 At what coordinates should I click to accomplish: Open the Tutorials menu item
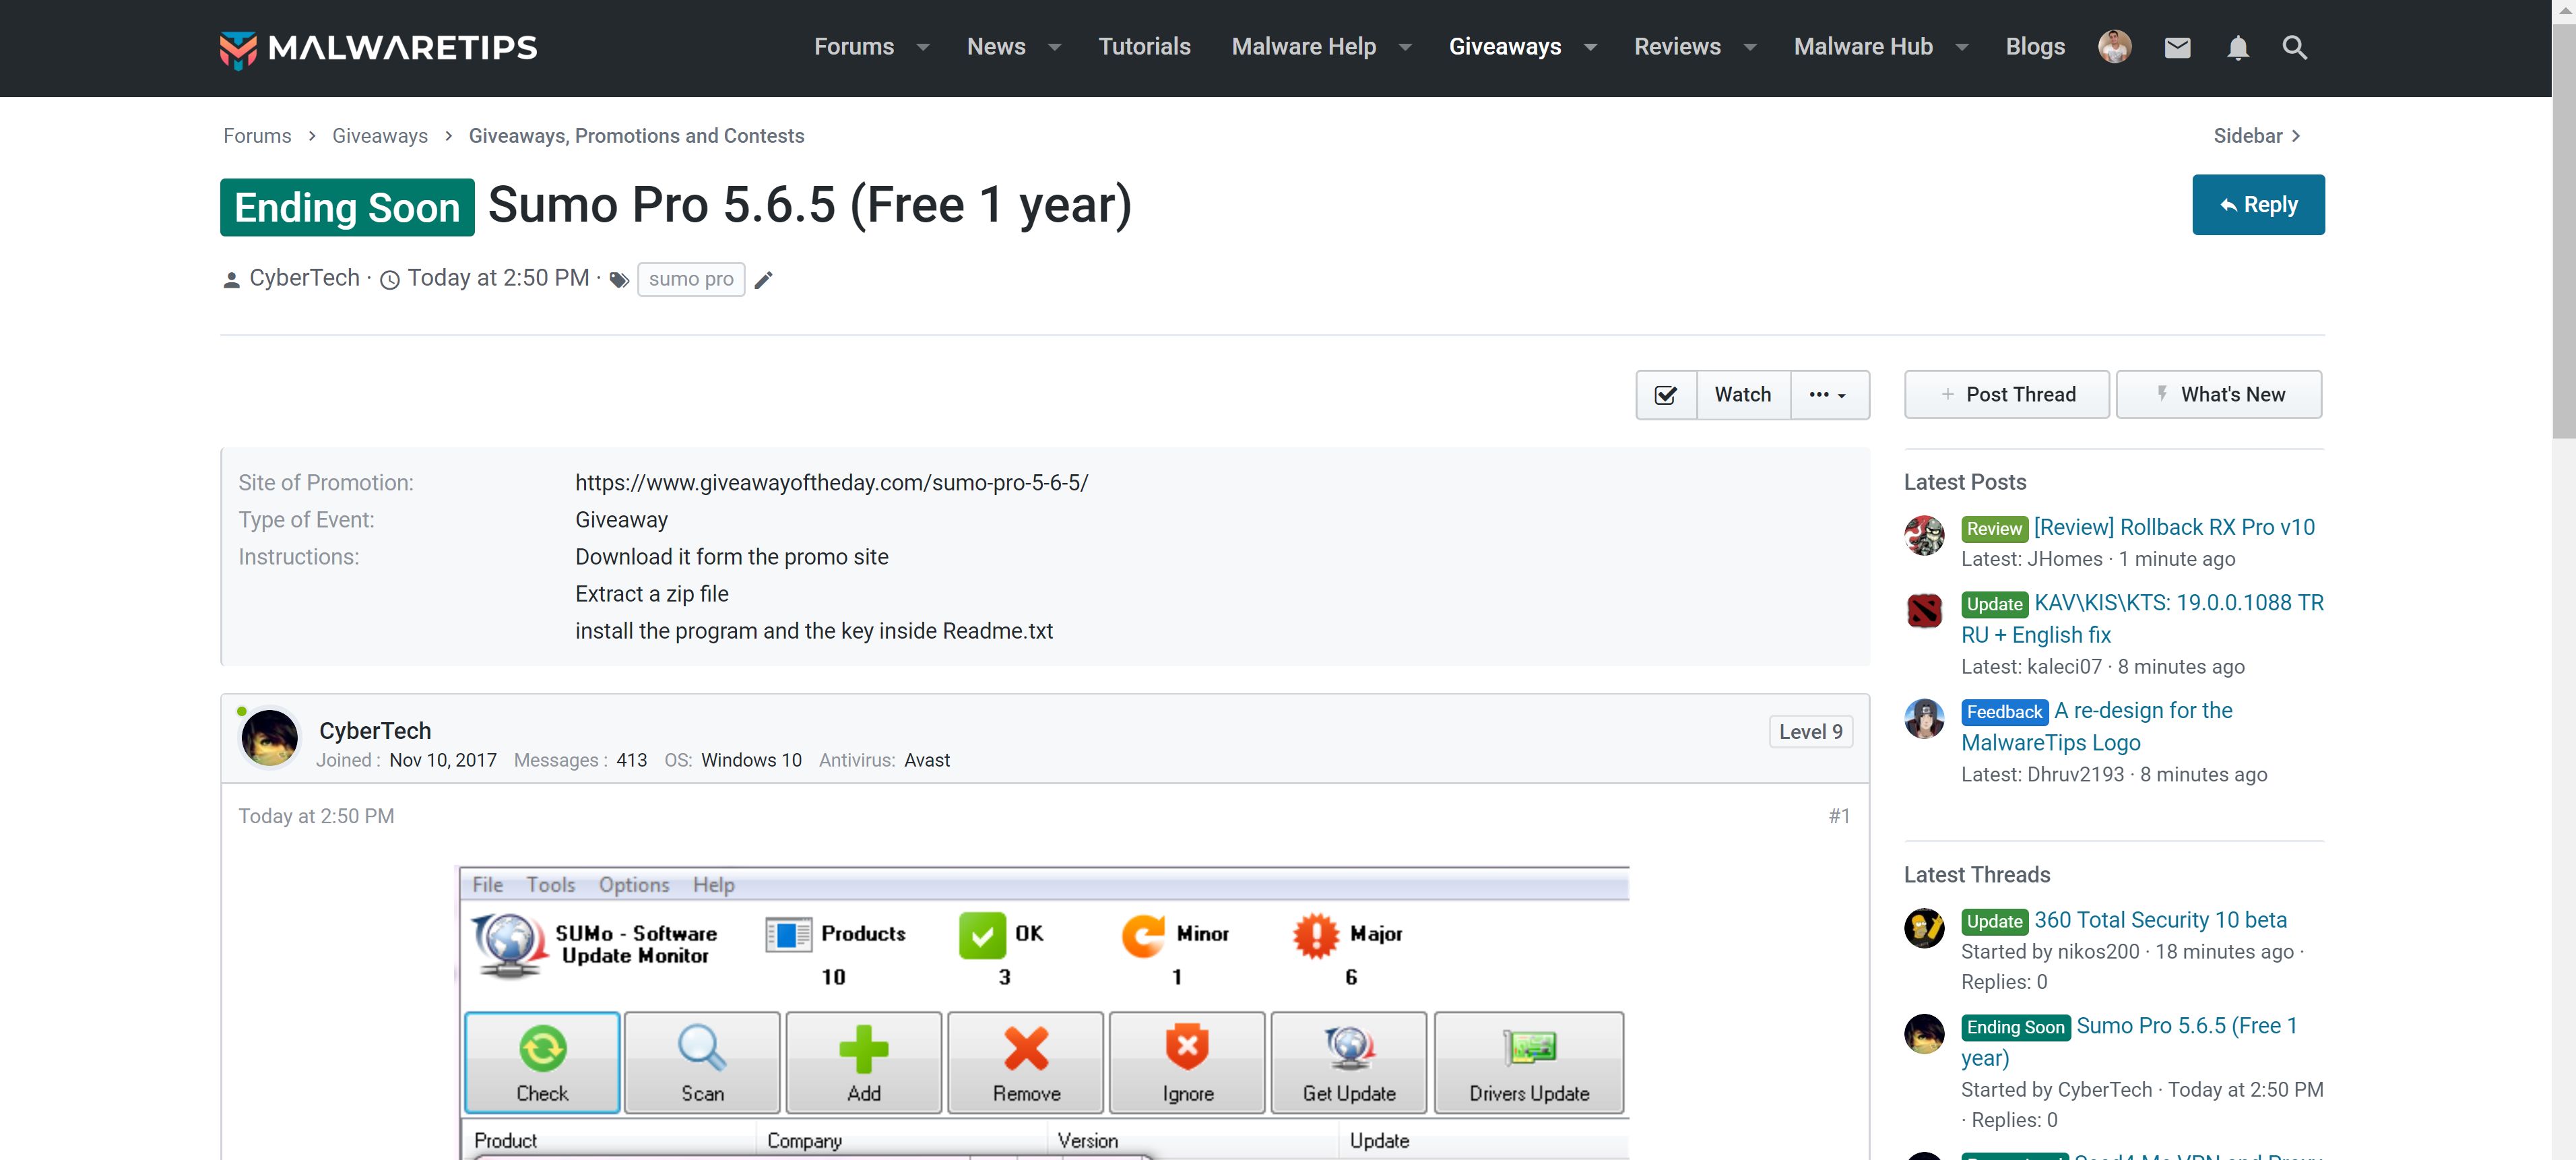[x=1144, y=47]
